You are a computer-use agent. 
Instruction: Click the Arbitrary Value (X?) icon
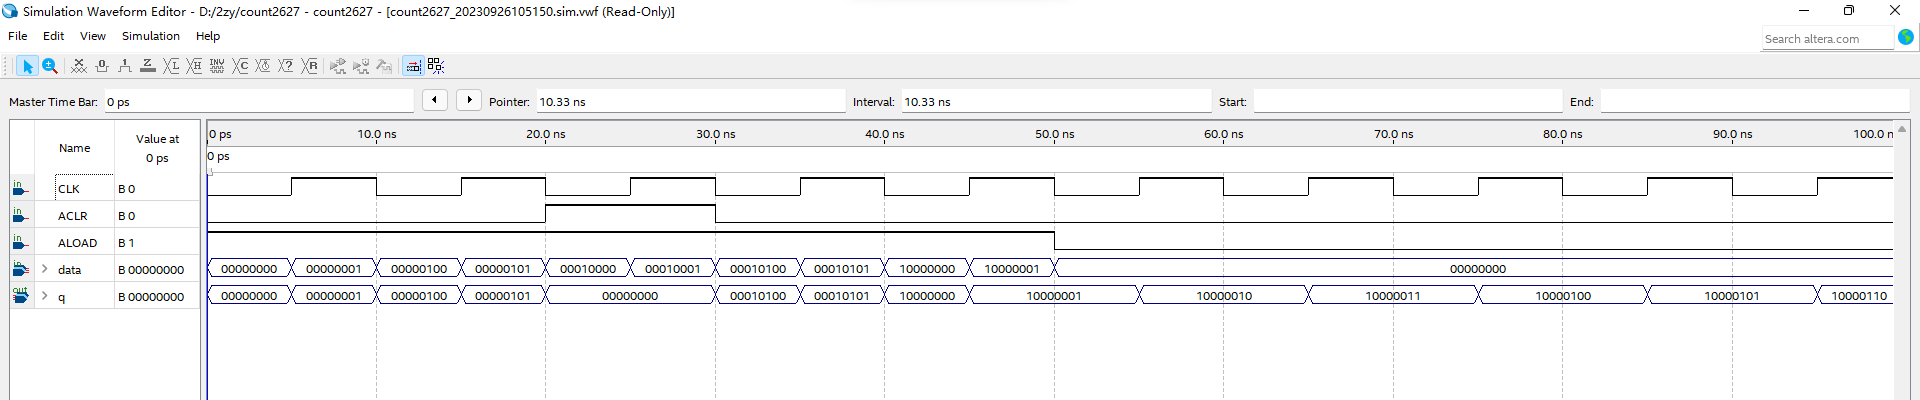286,66
